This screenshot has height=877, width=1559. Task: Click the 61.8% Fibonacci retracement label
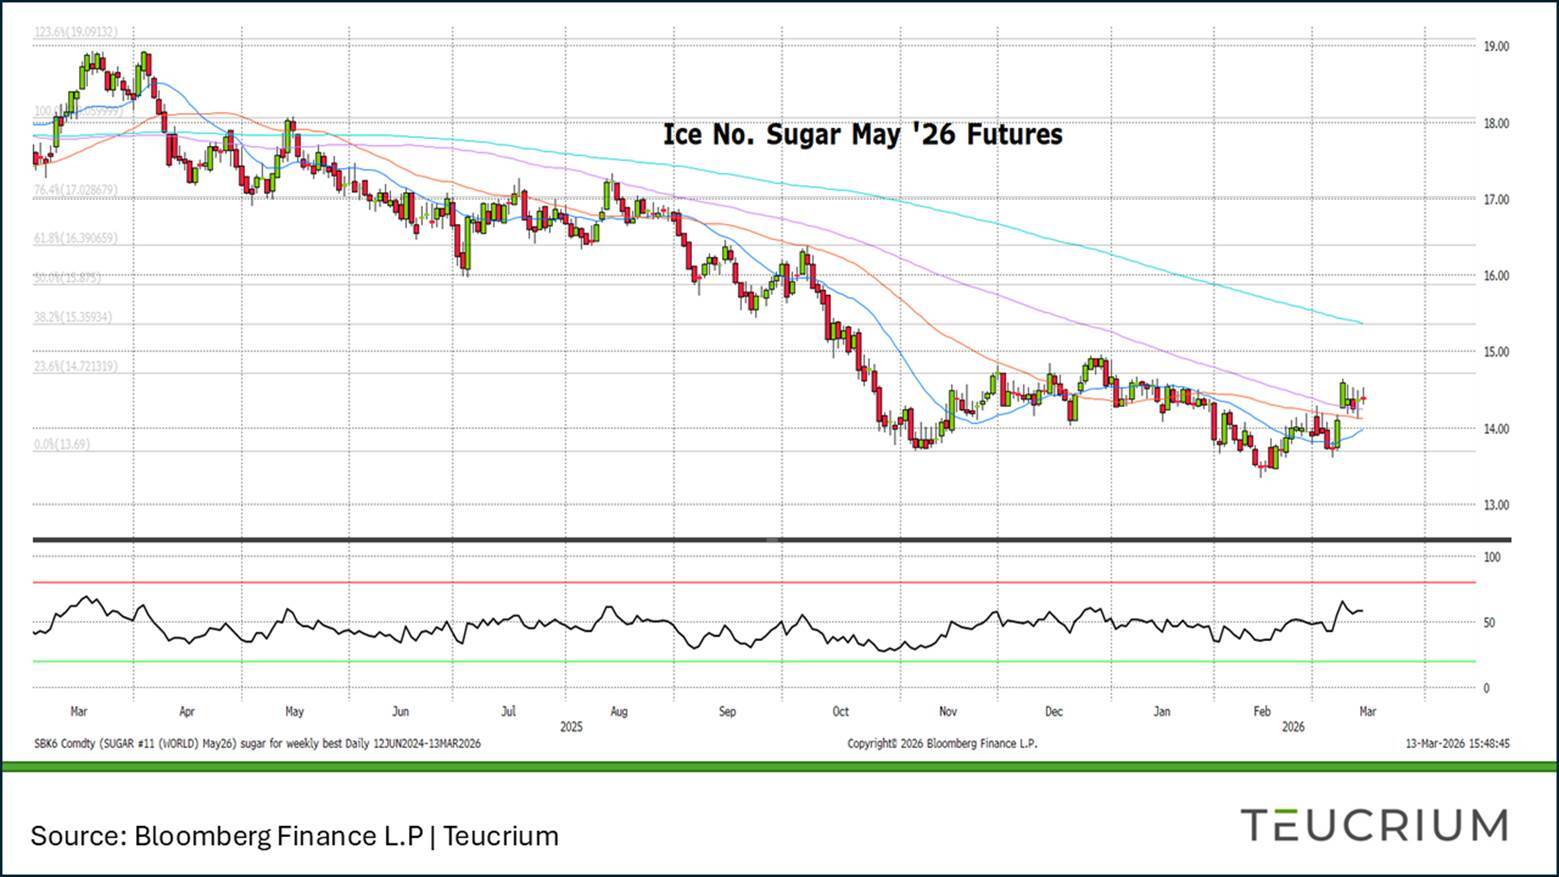click(76, 239)
